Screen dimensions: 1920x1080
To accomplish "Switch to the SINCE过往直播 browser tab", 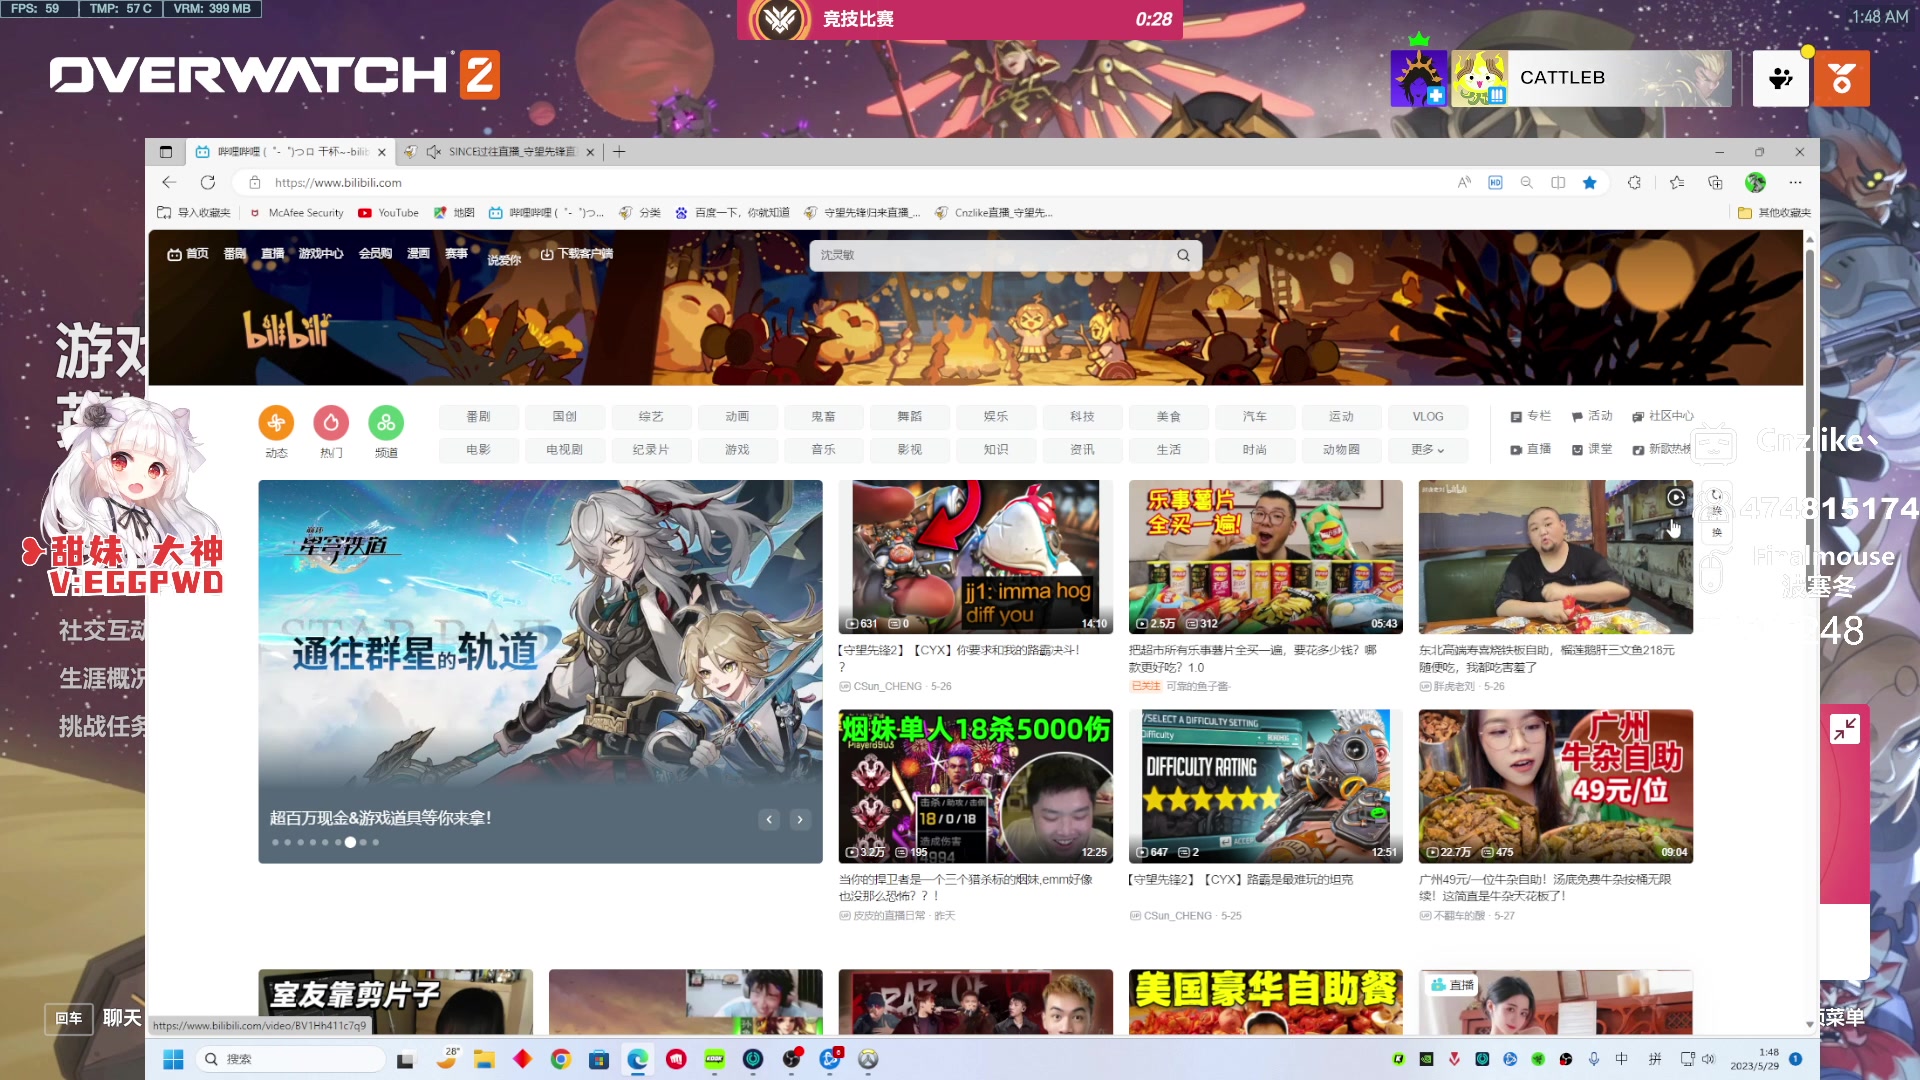I will tap(510, 152).
